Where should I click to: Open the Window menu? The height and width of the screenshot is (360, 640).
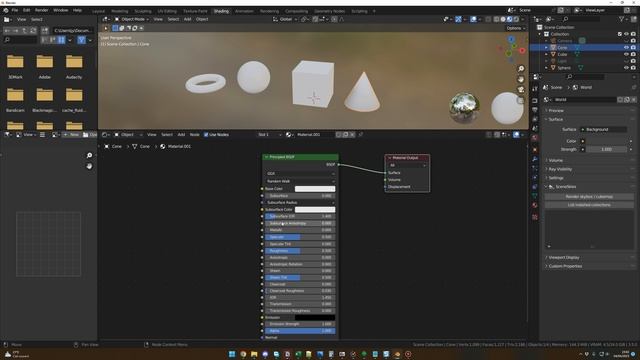60,10
